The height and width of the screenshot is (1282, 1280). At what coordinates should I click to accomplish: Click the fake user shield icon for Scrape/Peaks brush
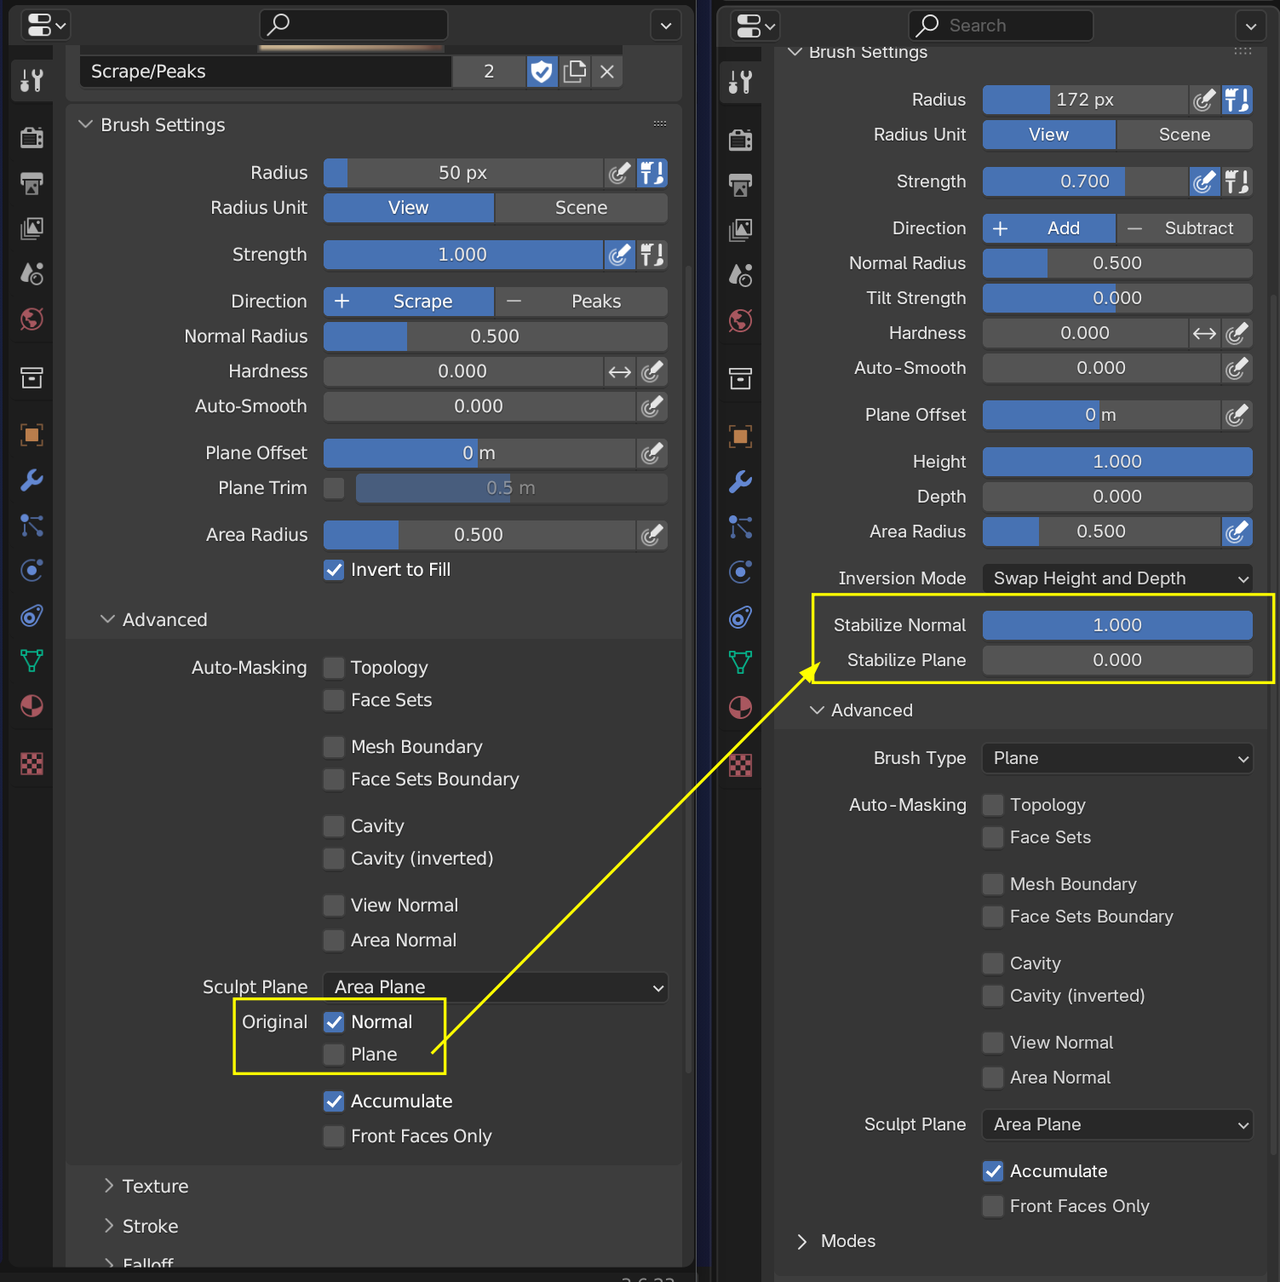tap(541, 71)
